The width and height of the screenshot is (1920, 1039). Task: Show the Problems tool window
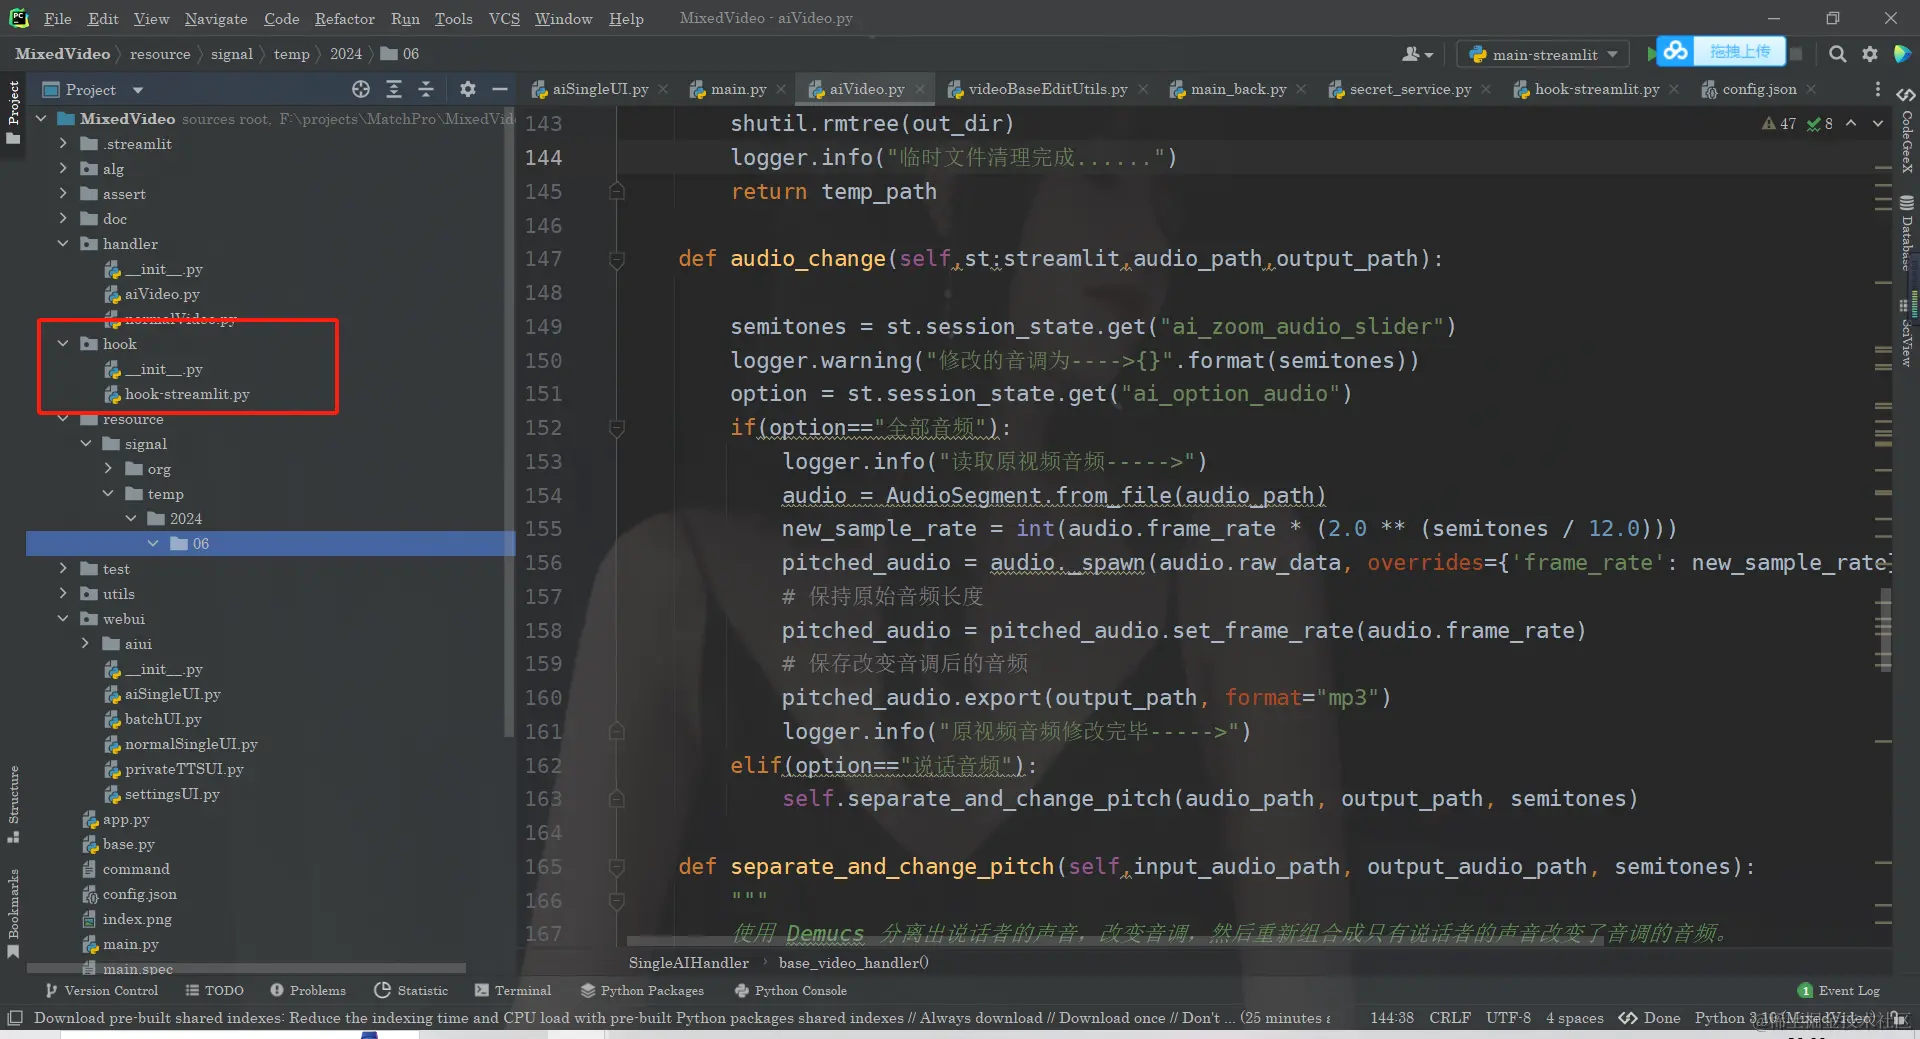pyautogui.click(x=308, y=990)
